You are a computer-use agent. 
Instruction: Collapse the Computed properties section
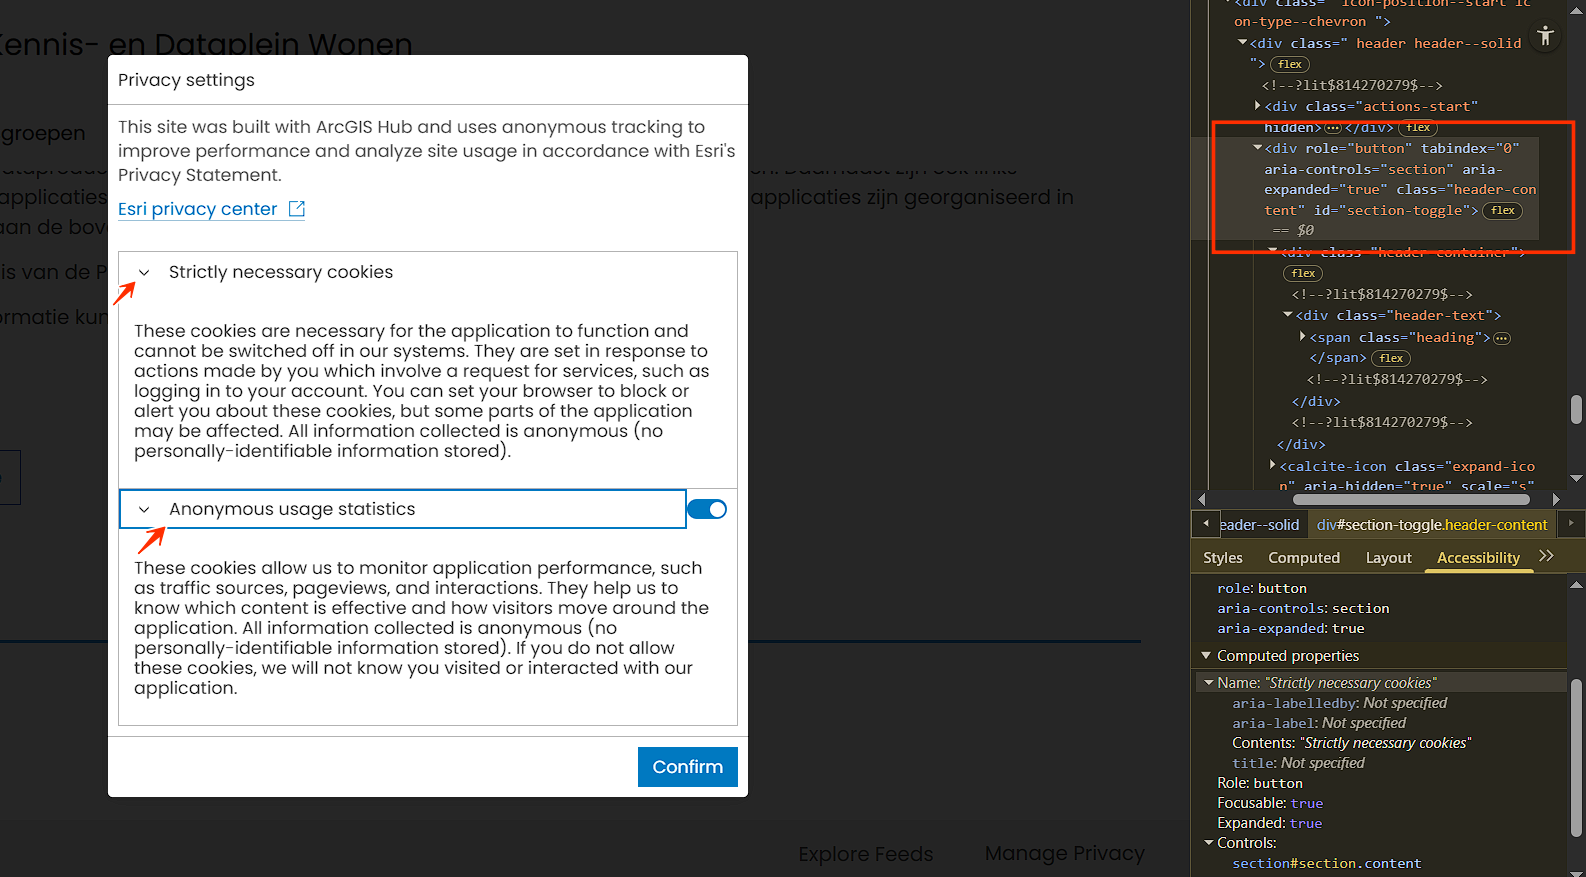click(x=1206, y=656)
